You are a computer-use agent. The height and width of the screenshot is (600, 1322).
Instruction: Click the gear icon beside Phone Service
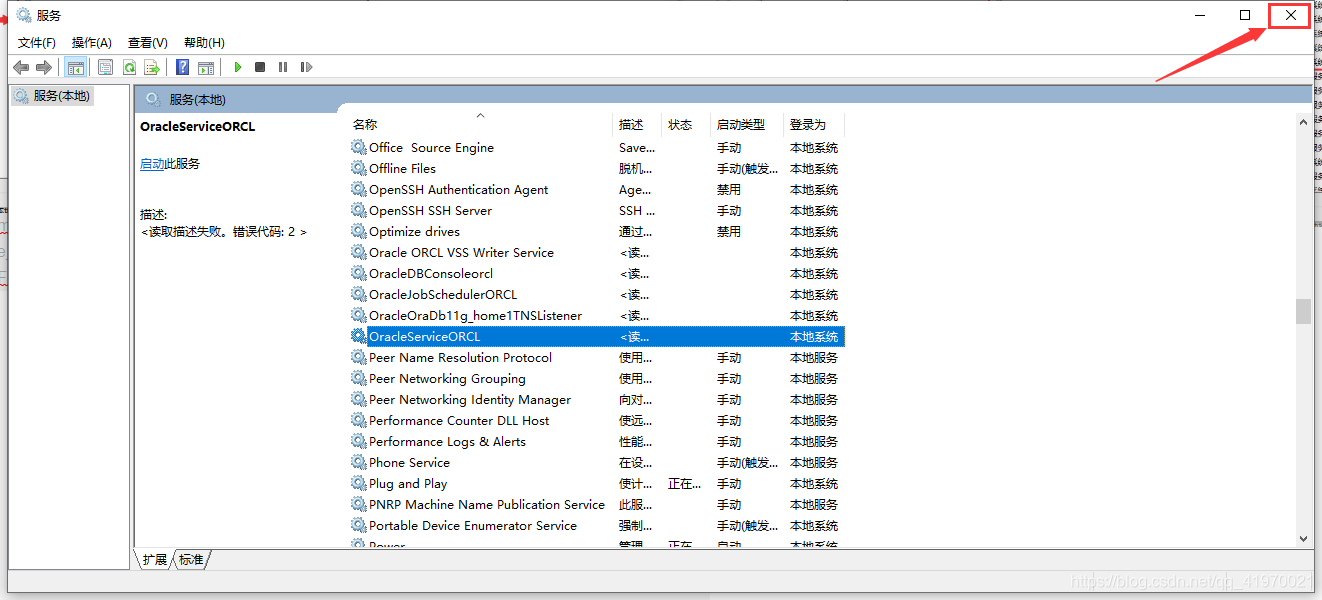pyautogui.click(x=359, y=462)
